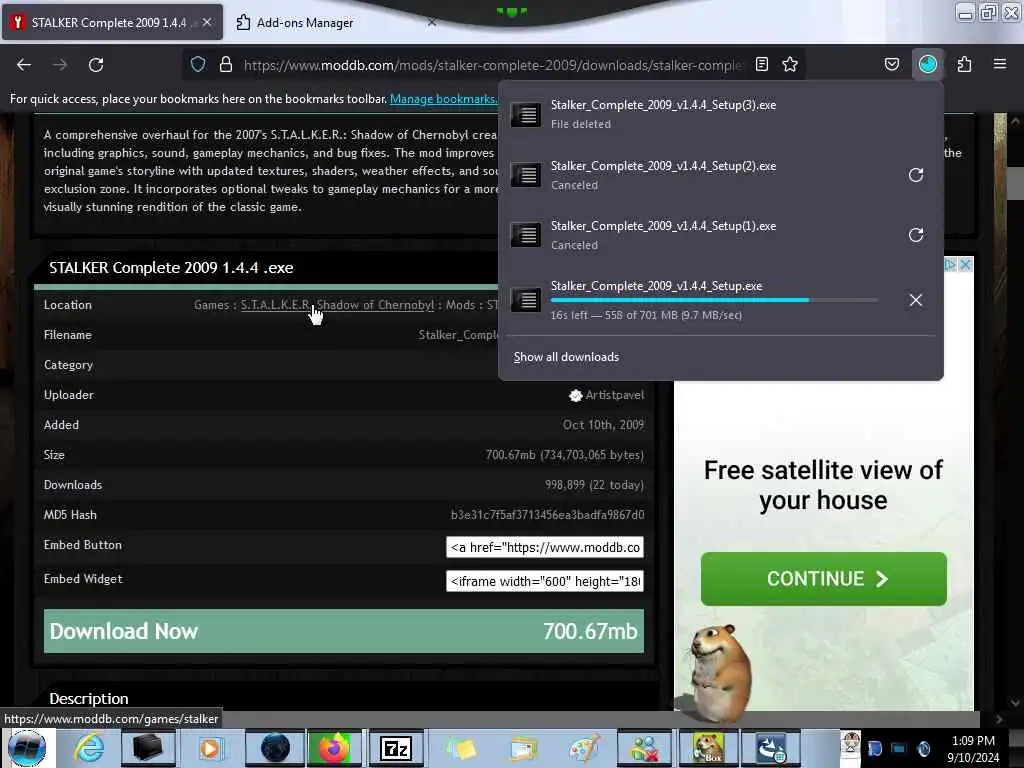Open 7-Zip from the taskbar
Viewport: 1024px width, 768px height.
click(x=396, y=748)
